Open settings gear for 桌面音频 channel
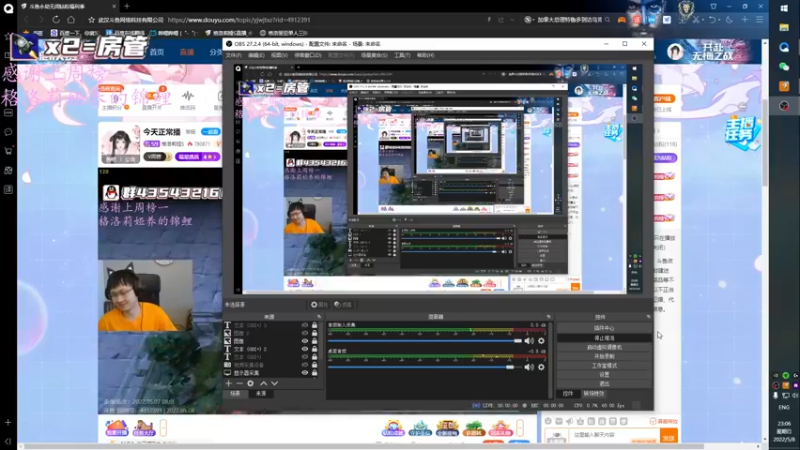The height and width of the screenshot is (450, 800). point(541,367)
